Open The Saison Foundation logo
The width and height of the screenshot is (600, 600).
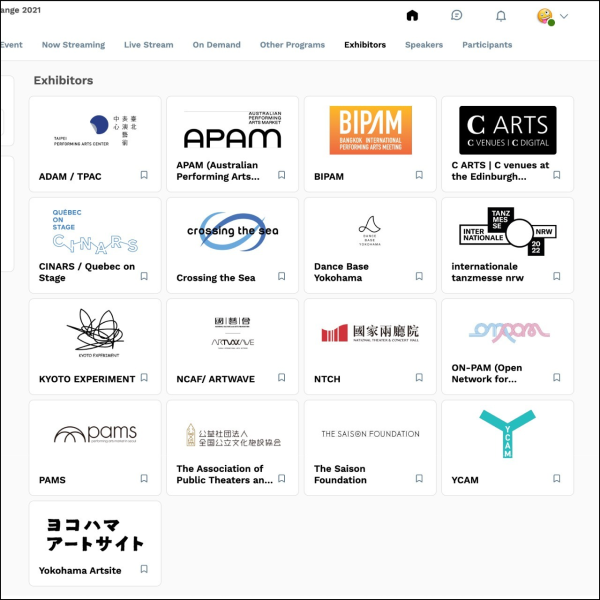pyautogui.click(x=370, y=434)
